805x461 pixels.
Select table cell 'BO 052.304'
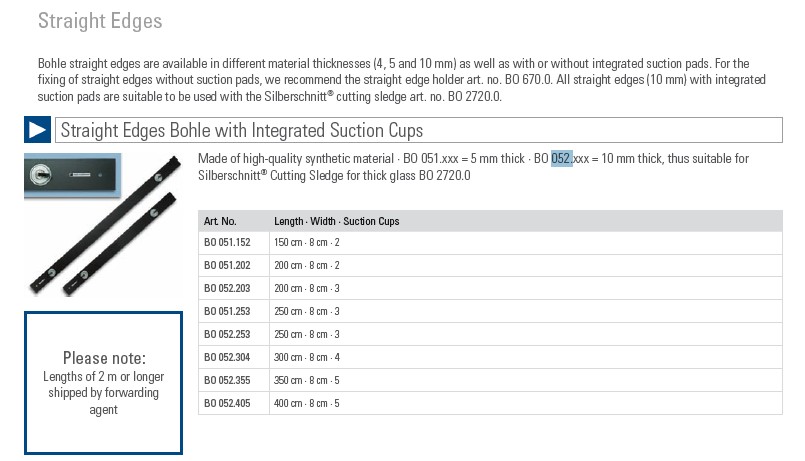tap(227, 357)
